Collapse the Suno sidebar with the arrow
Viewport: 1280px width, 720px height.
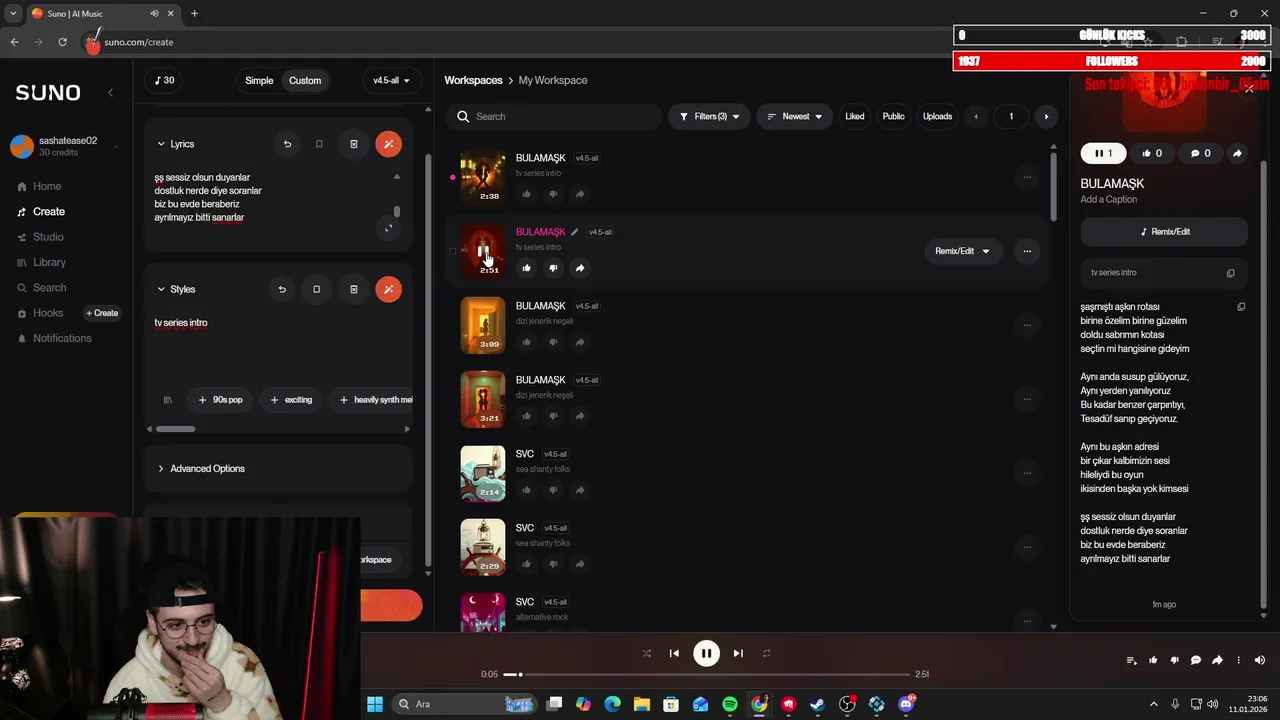pos(110,92)
